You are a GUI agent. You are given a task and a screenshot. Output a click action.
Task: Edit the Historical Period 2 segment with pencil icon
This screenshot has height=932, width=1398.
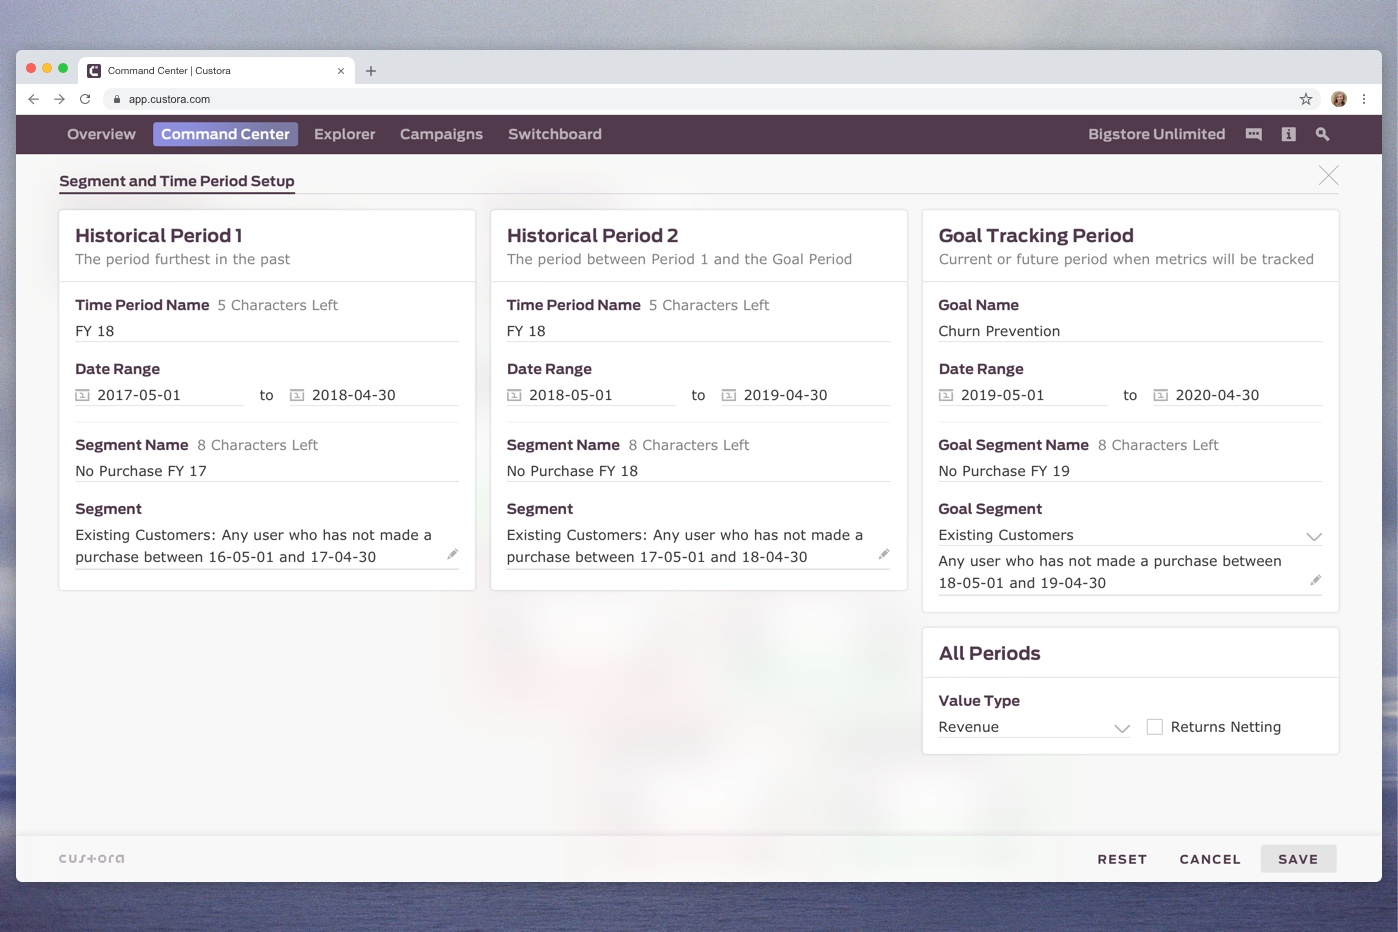(x=884, y=554)
